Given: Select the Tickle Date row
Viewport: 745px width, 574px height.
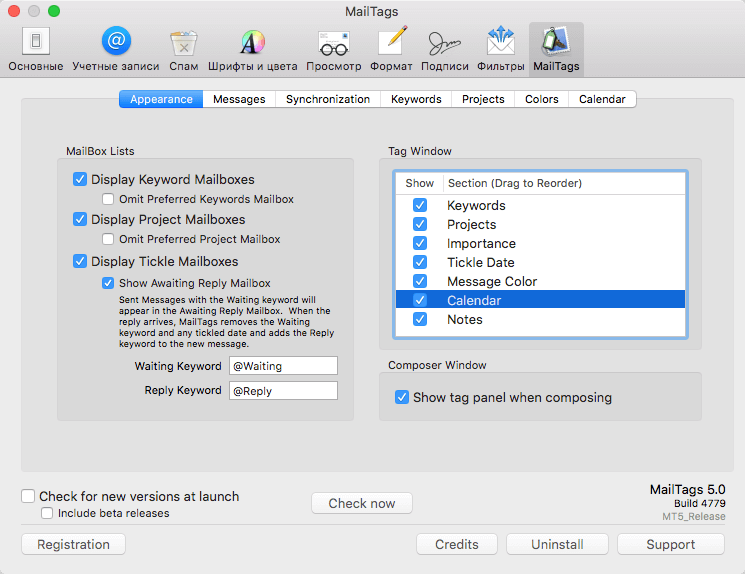Looking at the screenshot, I should 540,262.
